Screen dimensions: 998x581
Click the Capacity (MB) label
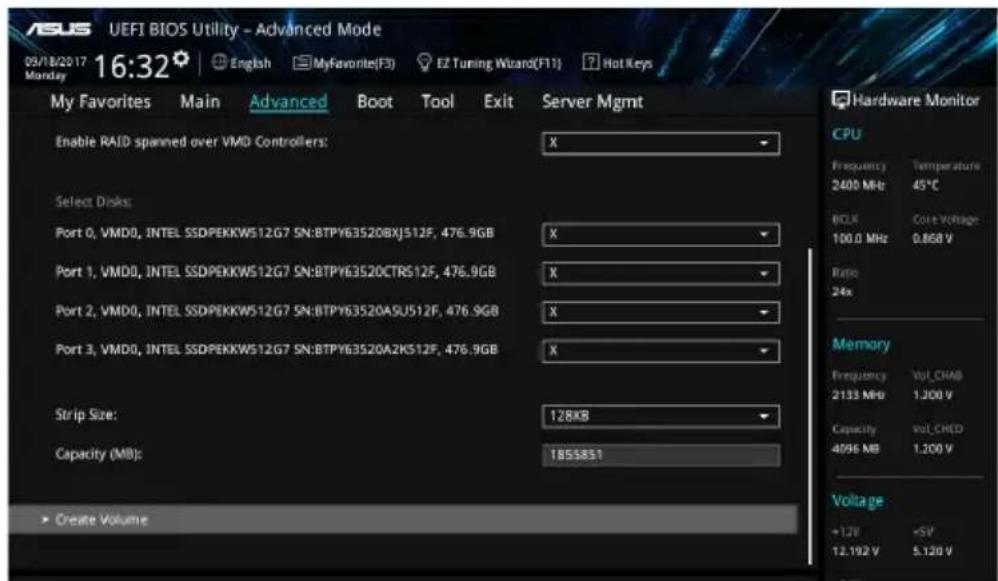[99, 454]
